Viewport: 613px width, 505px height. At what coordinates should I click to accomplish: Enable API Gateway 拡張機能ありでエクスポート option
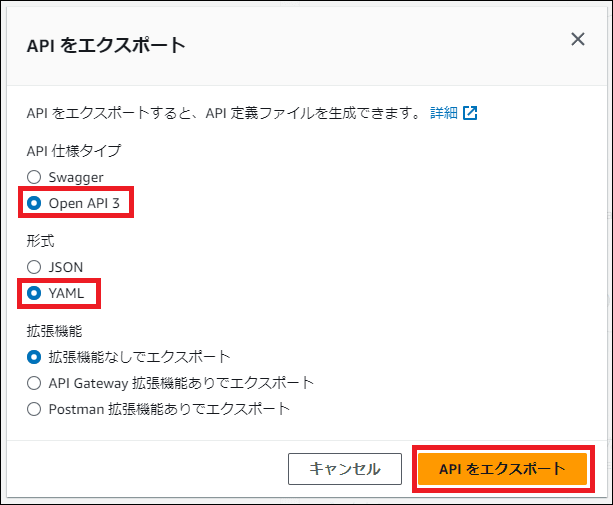[34, 382]
